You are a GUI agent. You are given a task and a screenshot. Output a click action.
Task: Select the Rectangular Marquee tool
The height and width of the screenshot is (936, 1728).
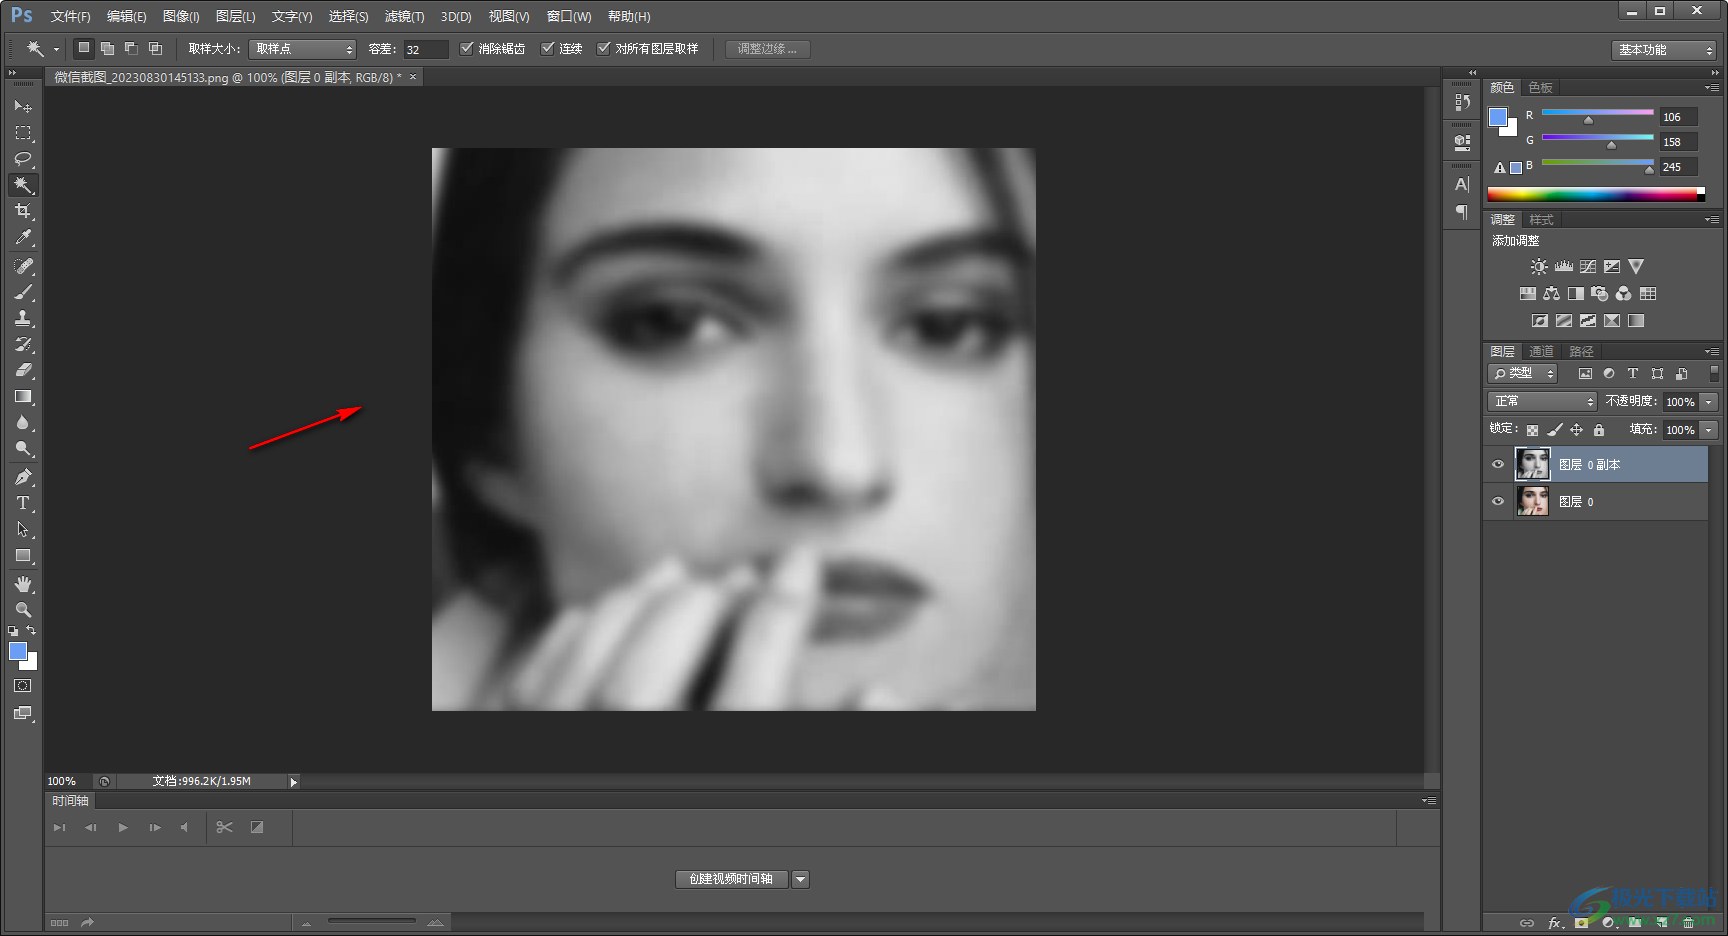tap(23, 133)
